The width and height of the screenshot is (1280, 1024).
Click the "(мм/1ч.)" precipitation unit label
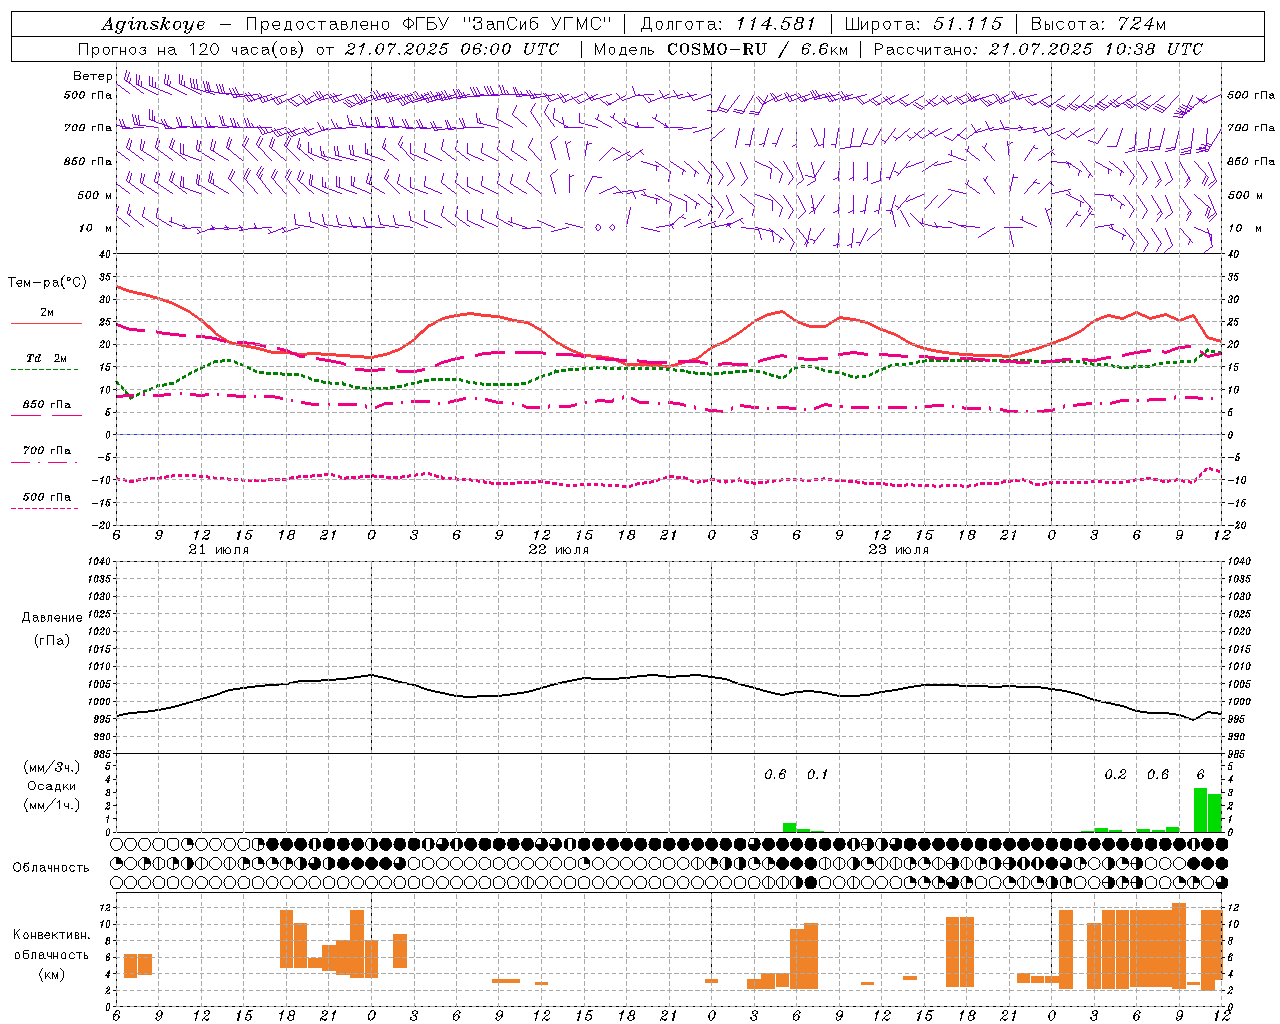52,805
